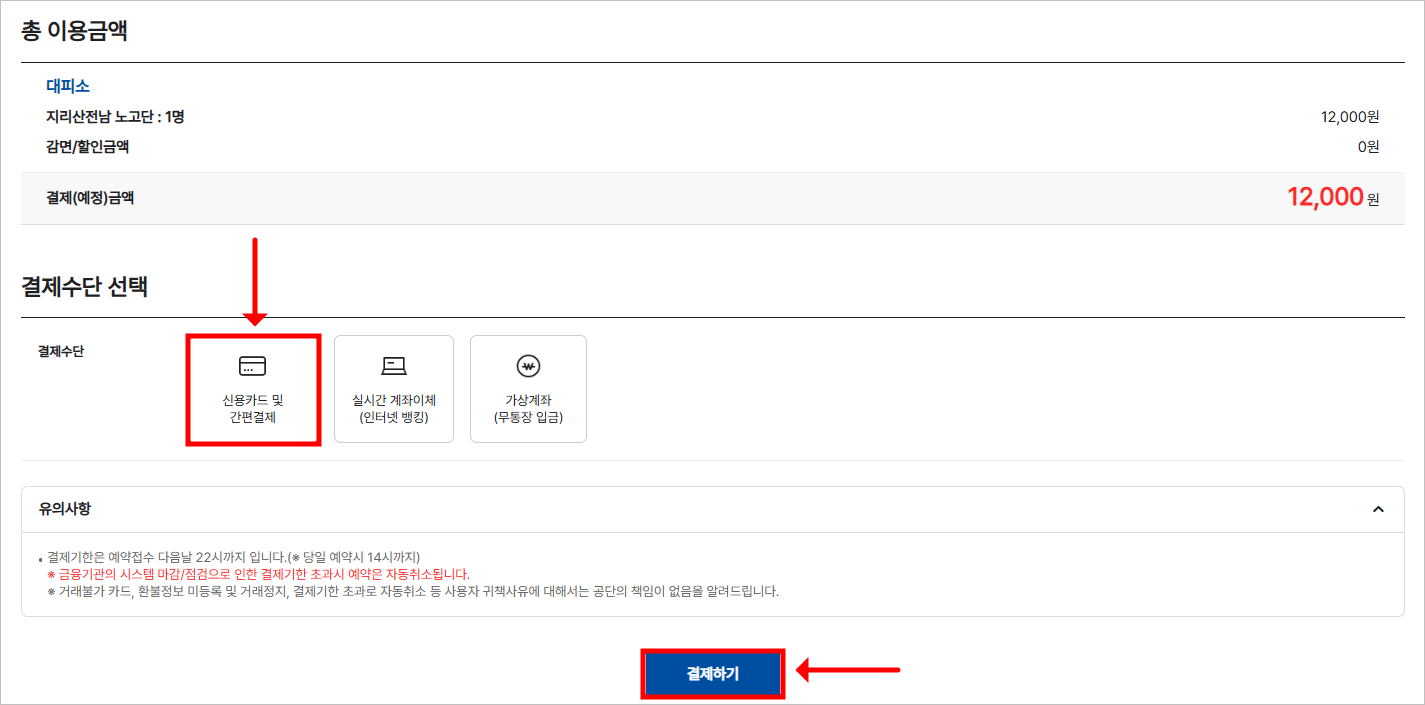Click the 결제(예정)금액 label
This screenshot has width=1425, height=705.
pyautogui.click(x=90, y=198)
